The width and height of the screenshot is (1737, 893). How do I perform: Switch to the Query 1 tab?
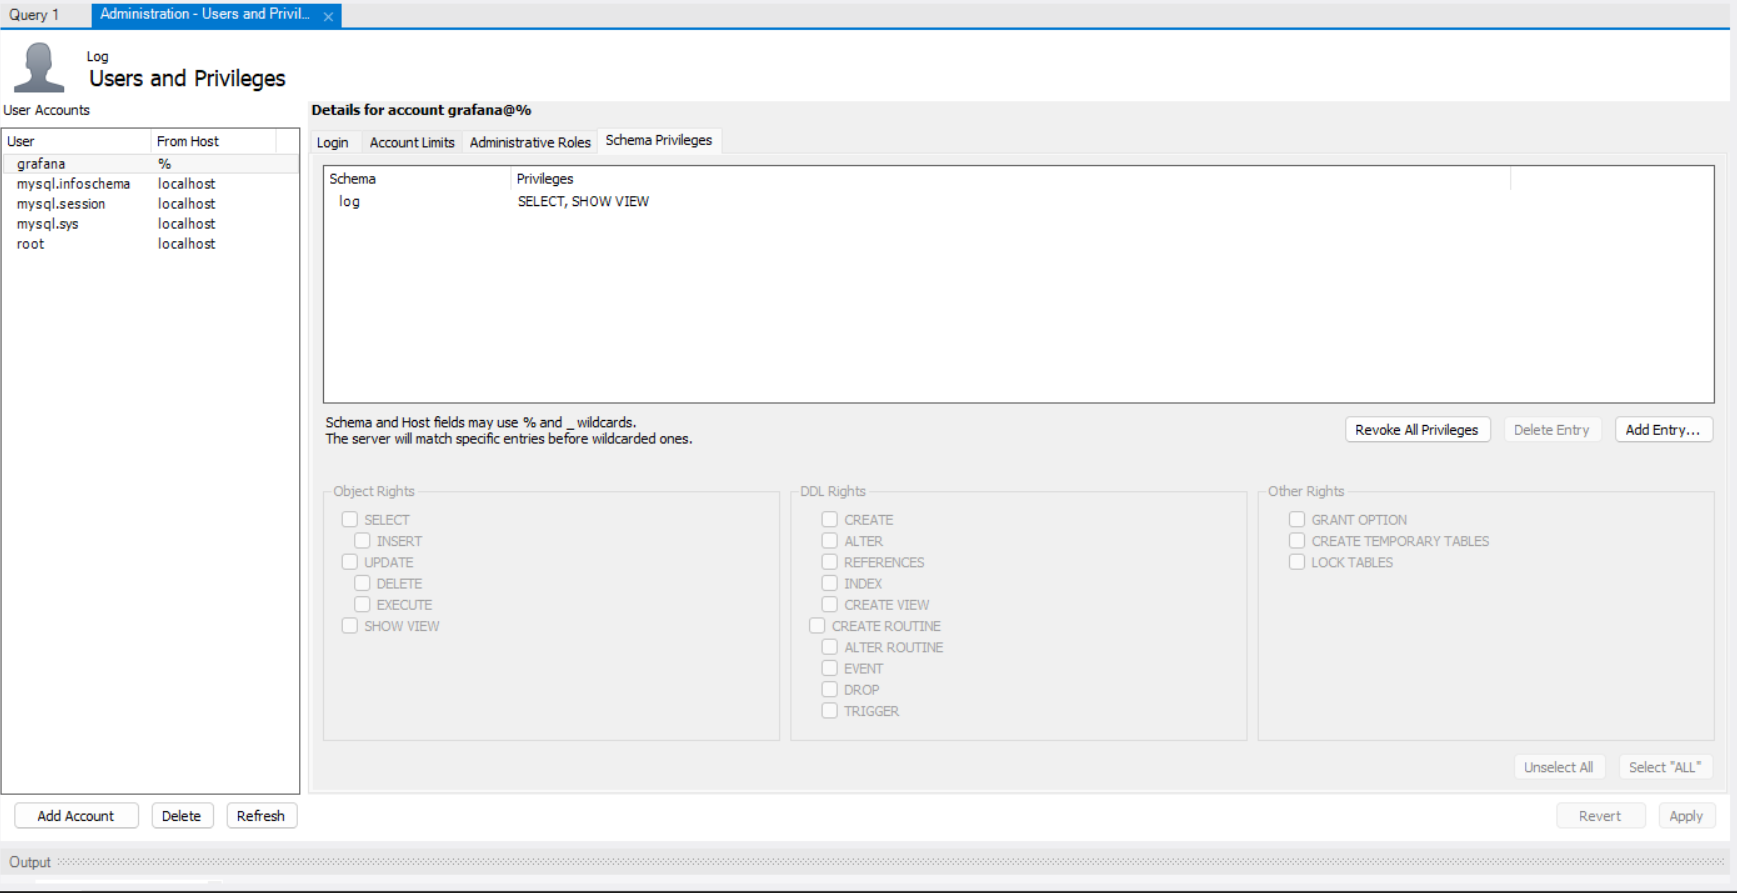click(x=35, y=15)
